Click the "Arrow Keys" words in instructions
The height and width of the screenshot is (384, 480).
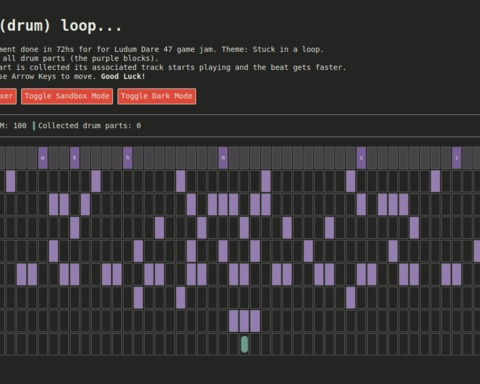coord(34,76)
